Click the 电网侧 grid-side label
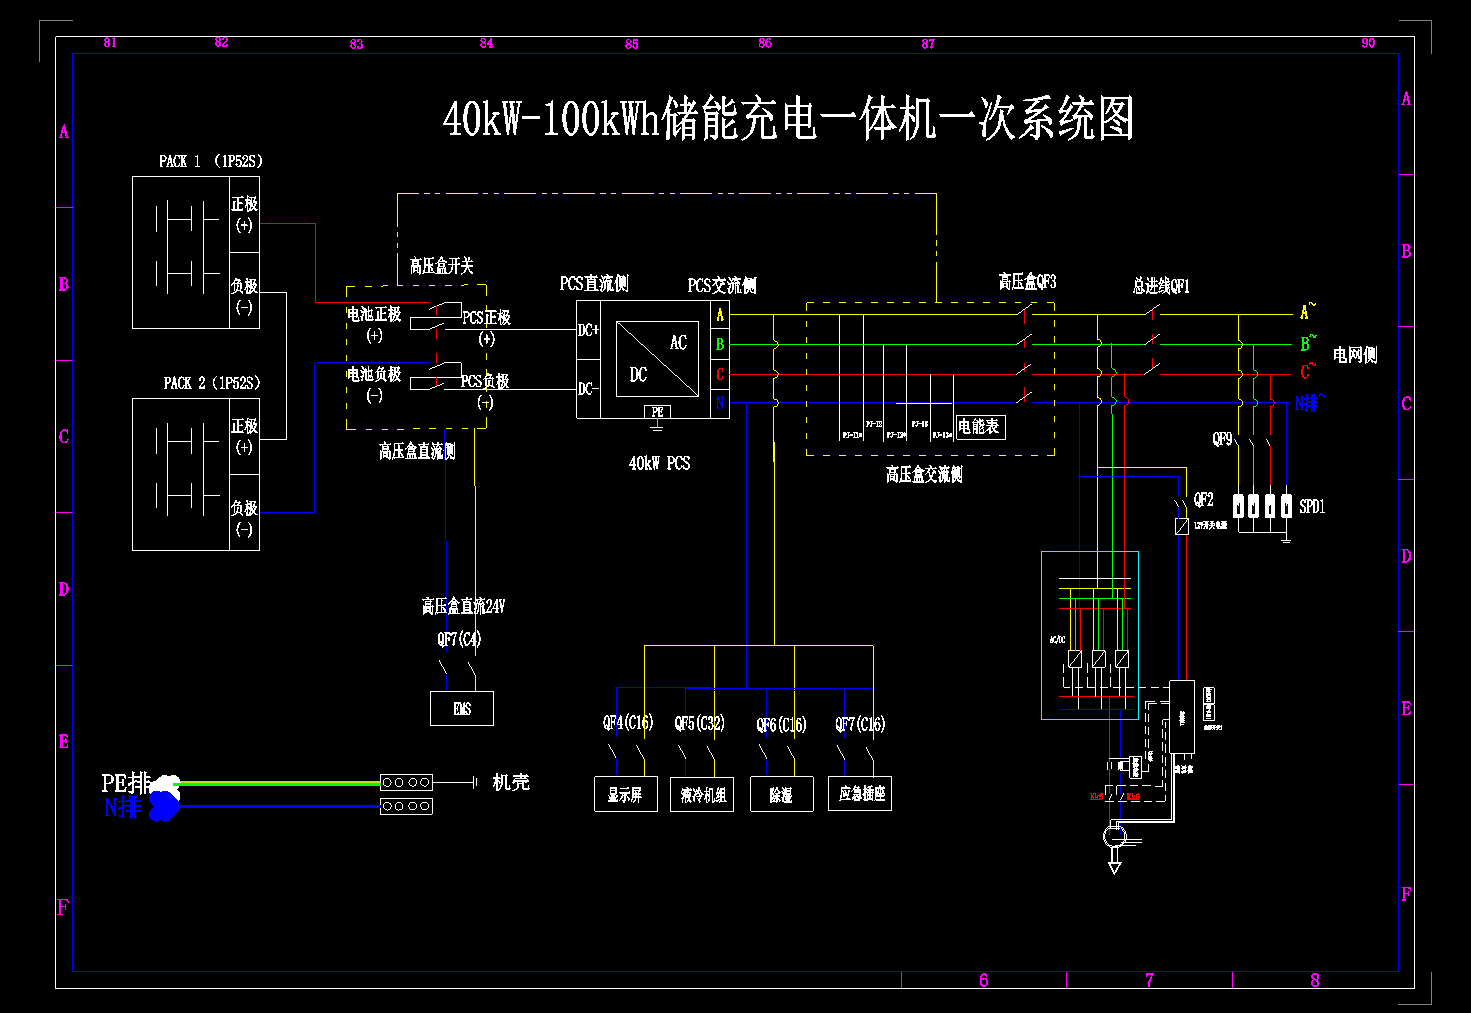Screen dimensions: 1471x1013 (1355, 355)
